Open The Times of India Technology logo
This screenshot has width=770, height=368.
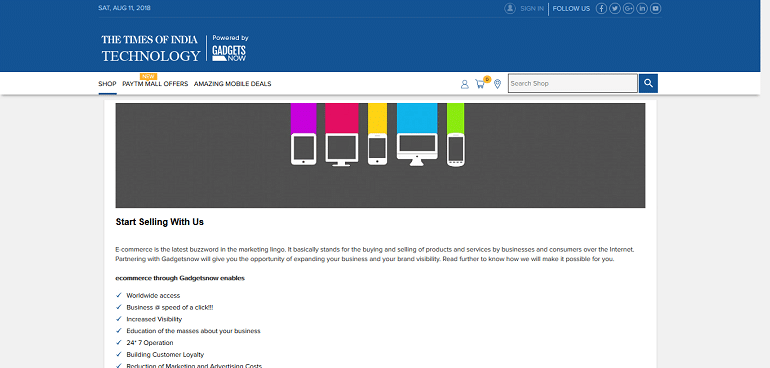(x=150, y=48)
